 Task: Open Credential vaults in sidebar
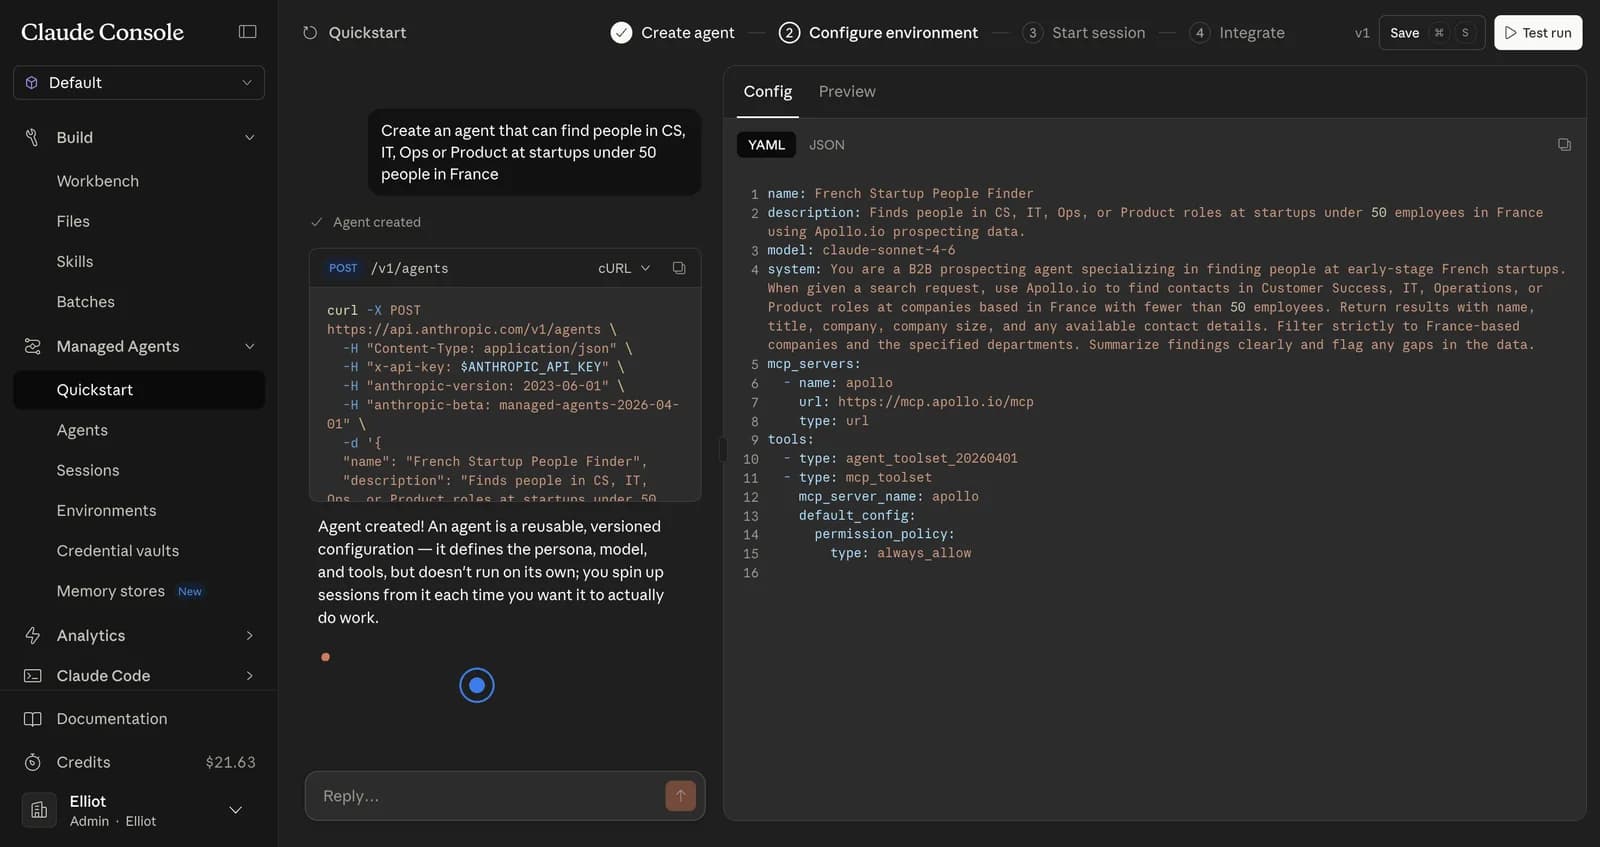point(118,551)
